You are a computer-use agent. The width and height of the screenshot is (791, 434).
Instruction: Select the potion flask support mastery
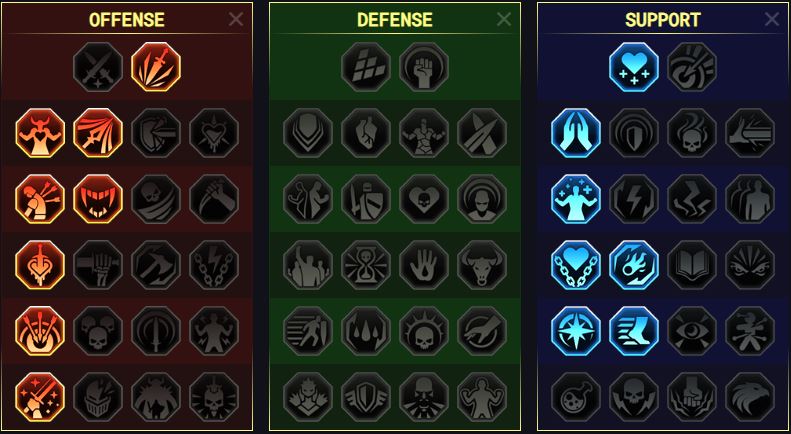coord(576,397)
